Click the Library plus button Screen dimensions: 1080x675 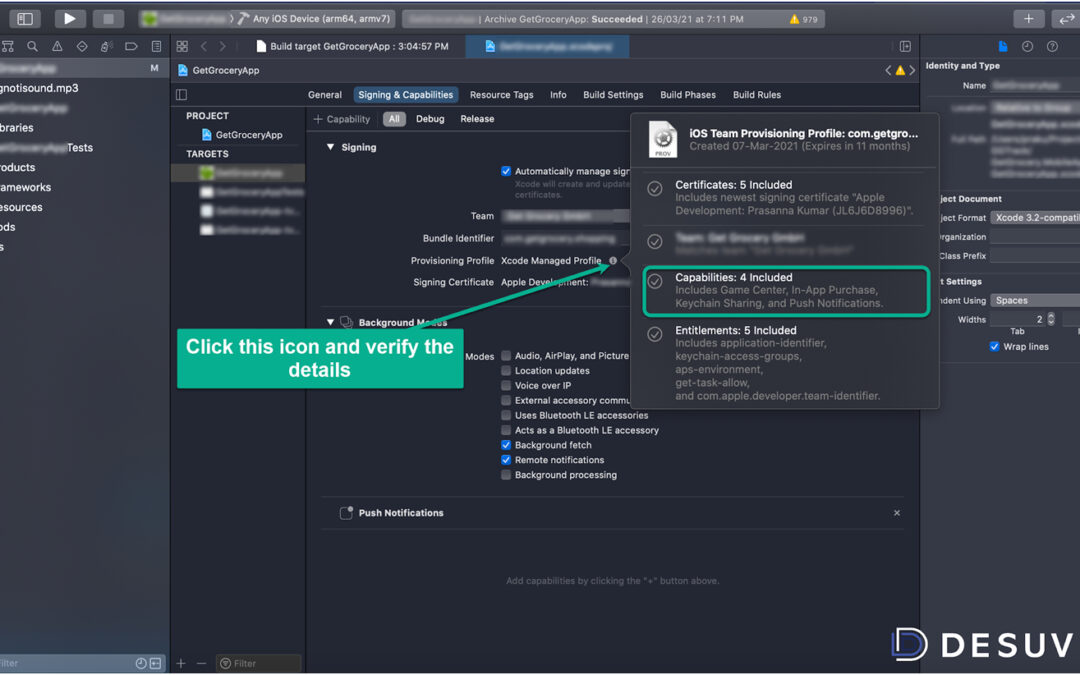[x=1028, y=19]
